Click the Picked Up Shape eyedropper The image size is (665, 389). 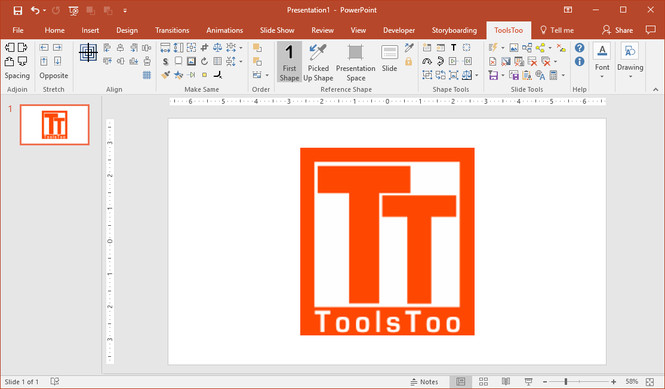[x=318, y=62]
